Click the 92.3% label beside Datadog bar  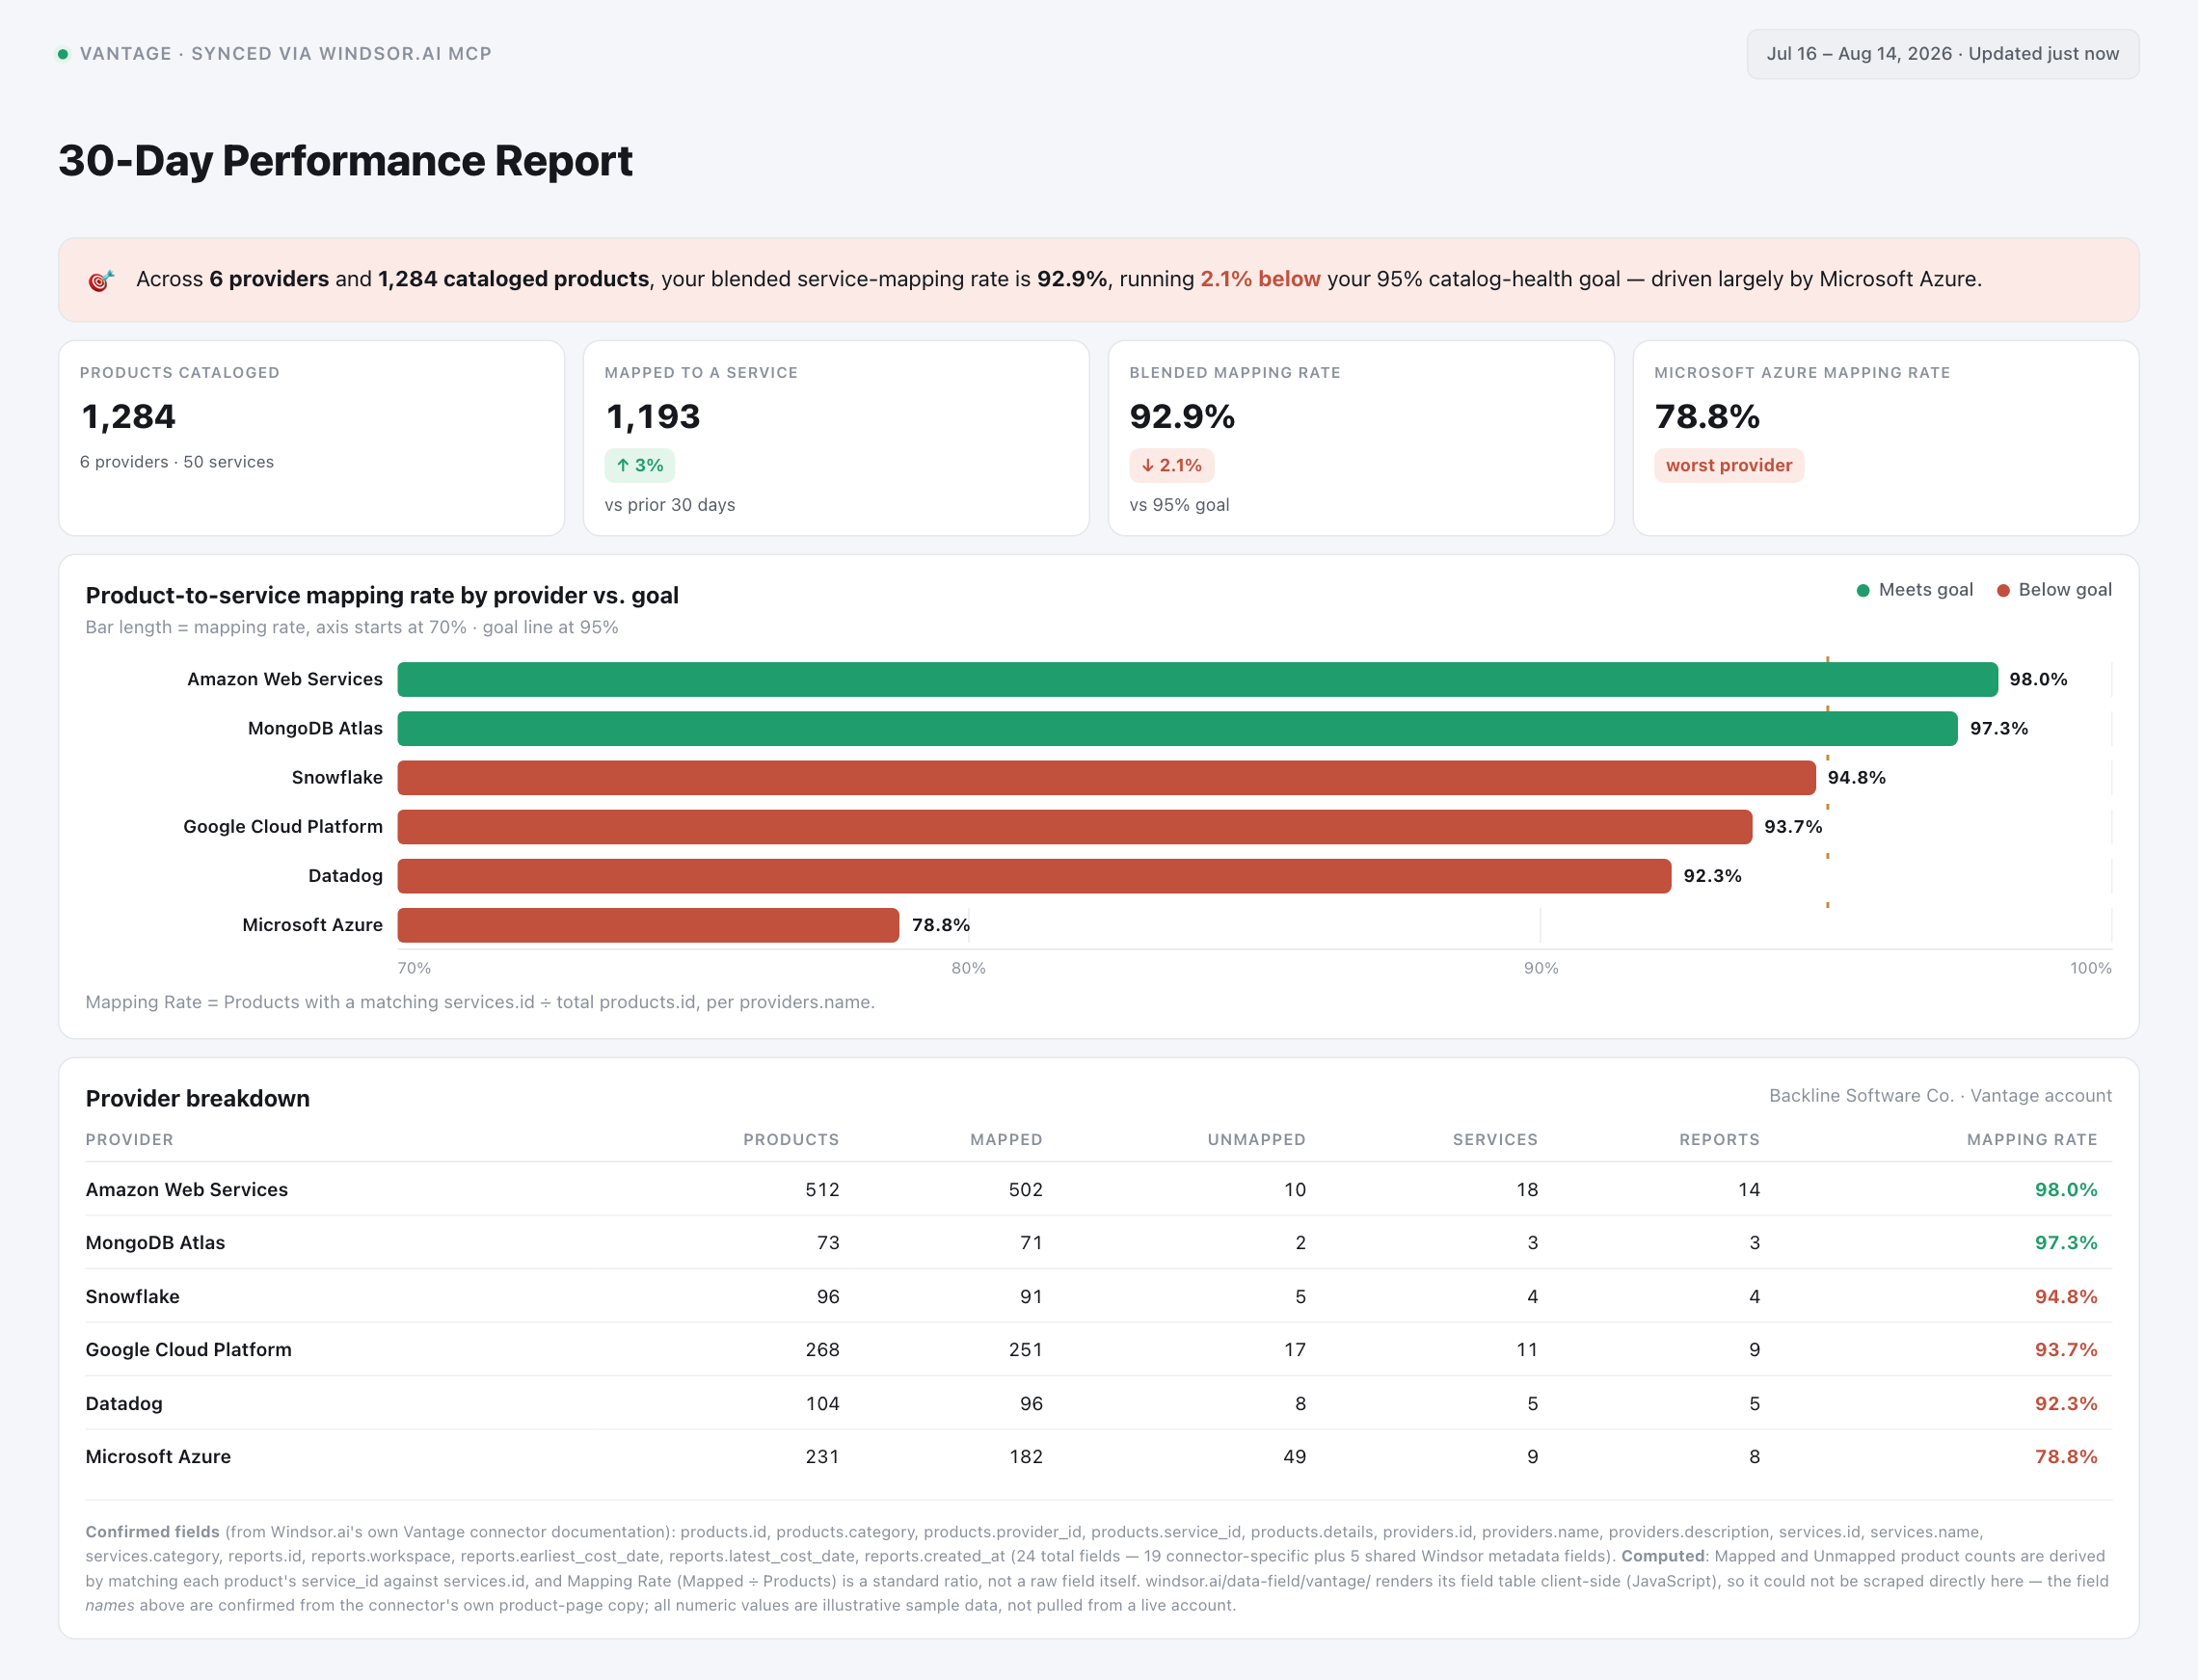coord(1712,875)
